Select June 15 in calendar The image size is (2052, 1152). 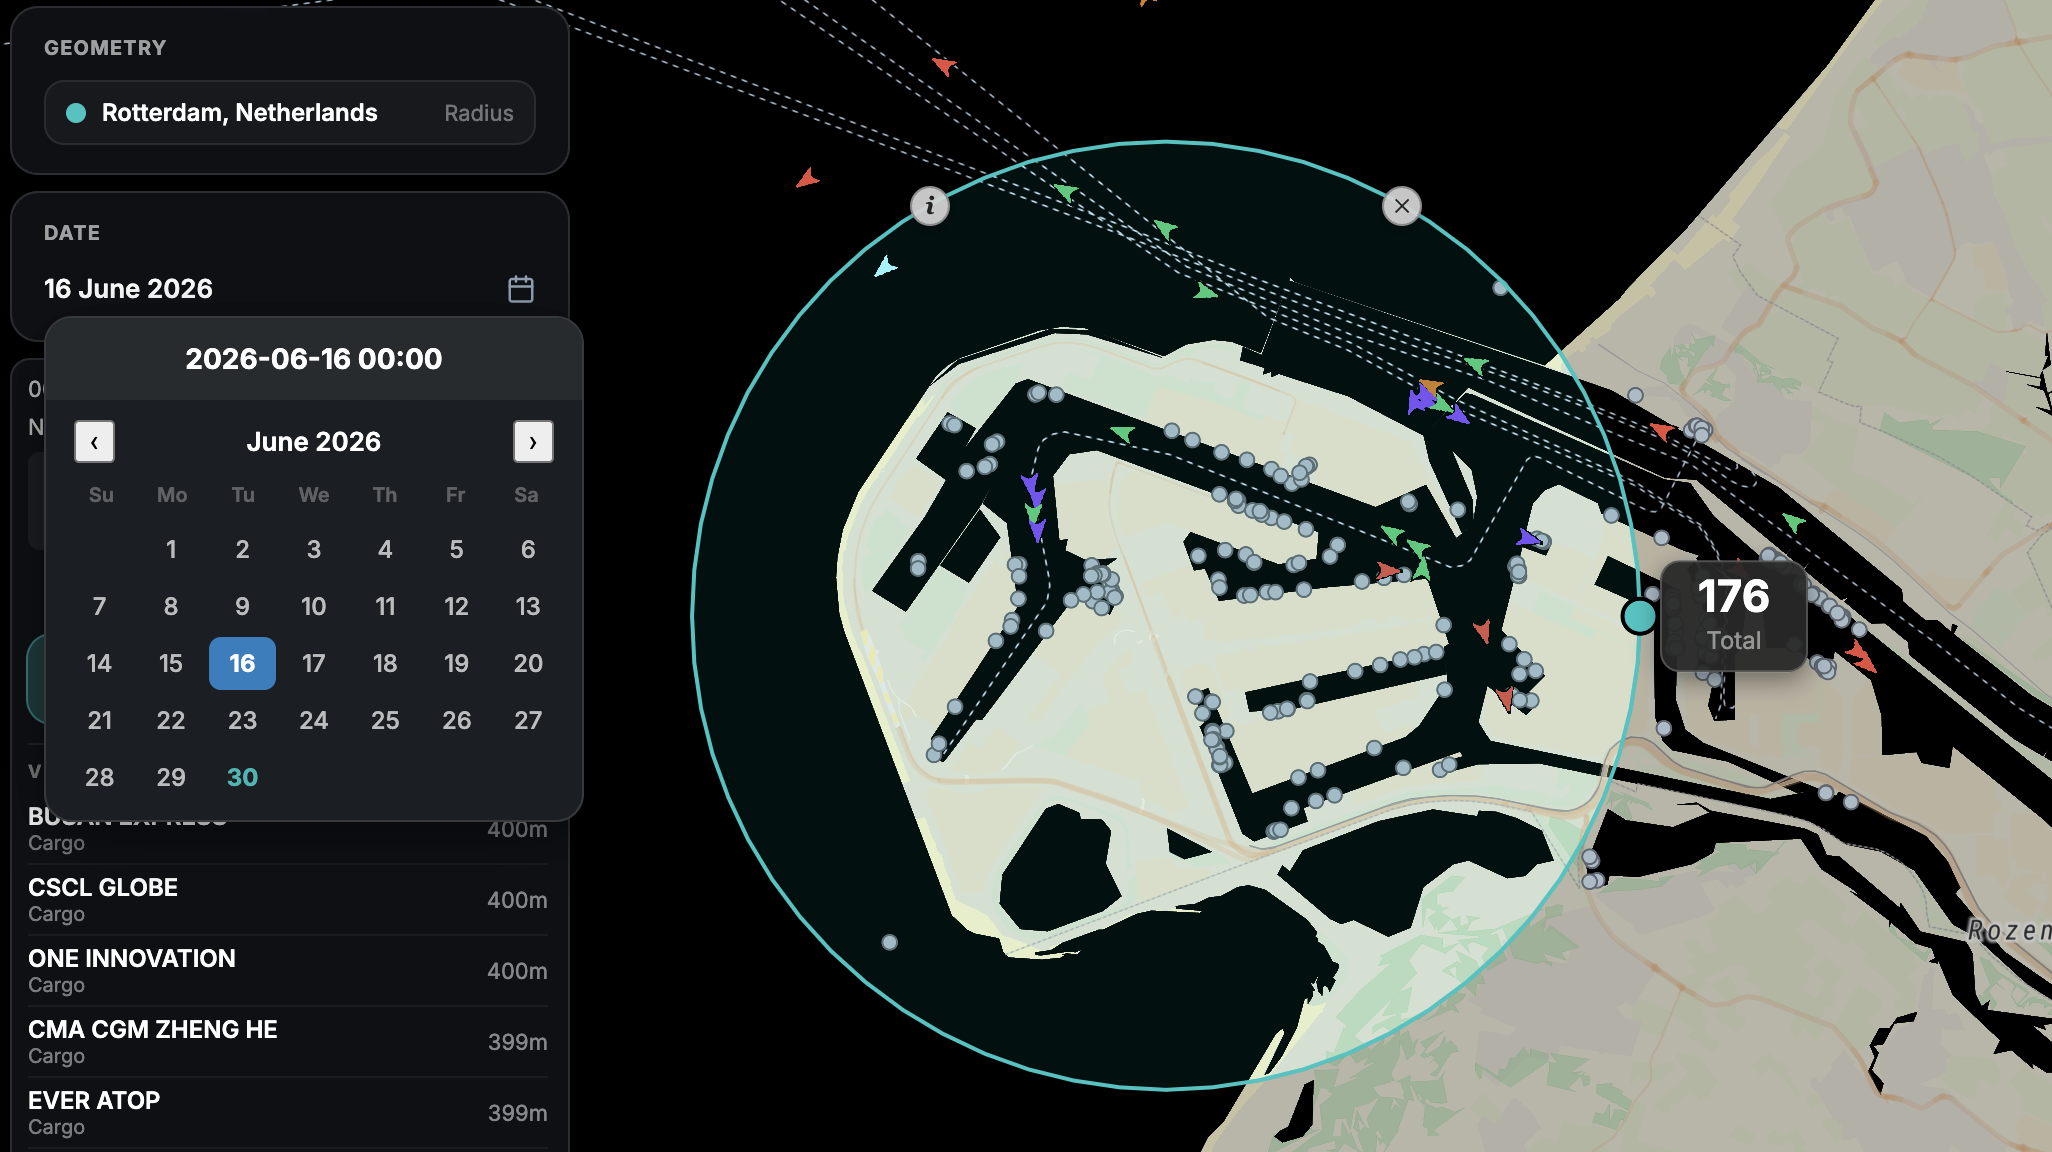171,663
